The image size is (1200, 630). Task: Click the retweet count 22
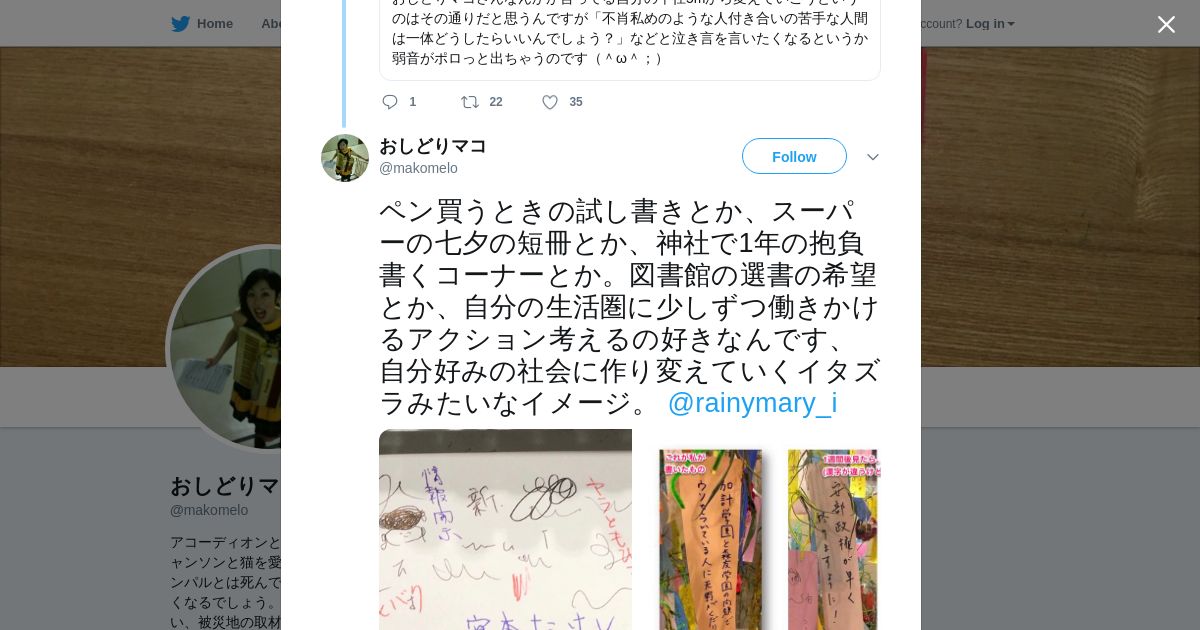[496, 102]
